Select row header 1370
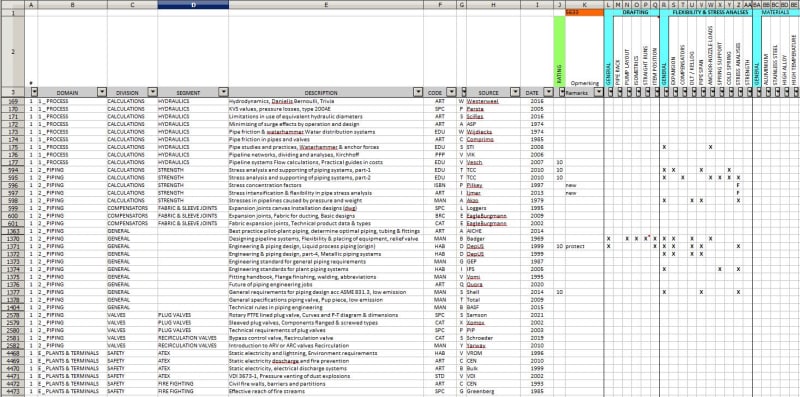 [x=12, y=239]
